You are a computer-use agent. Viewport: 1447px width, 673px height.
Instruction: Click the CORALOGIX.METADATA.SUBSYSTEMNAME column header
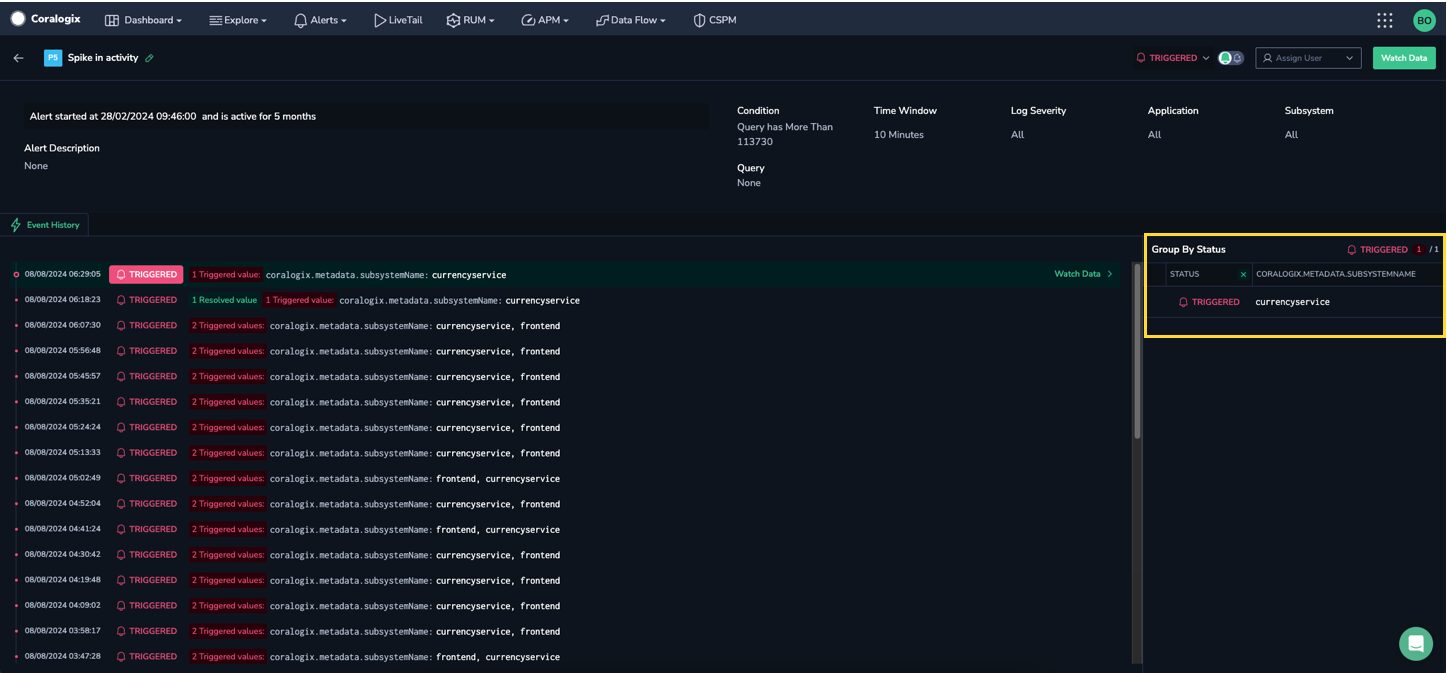(x=1336, y=274)
